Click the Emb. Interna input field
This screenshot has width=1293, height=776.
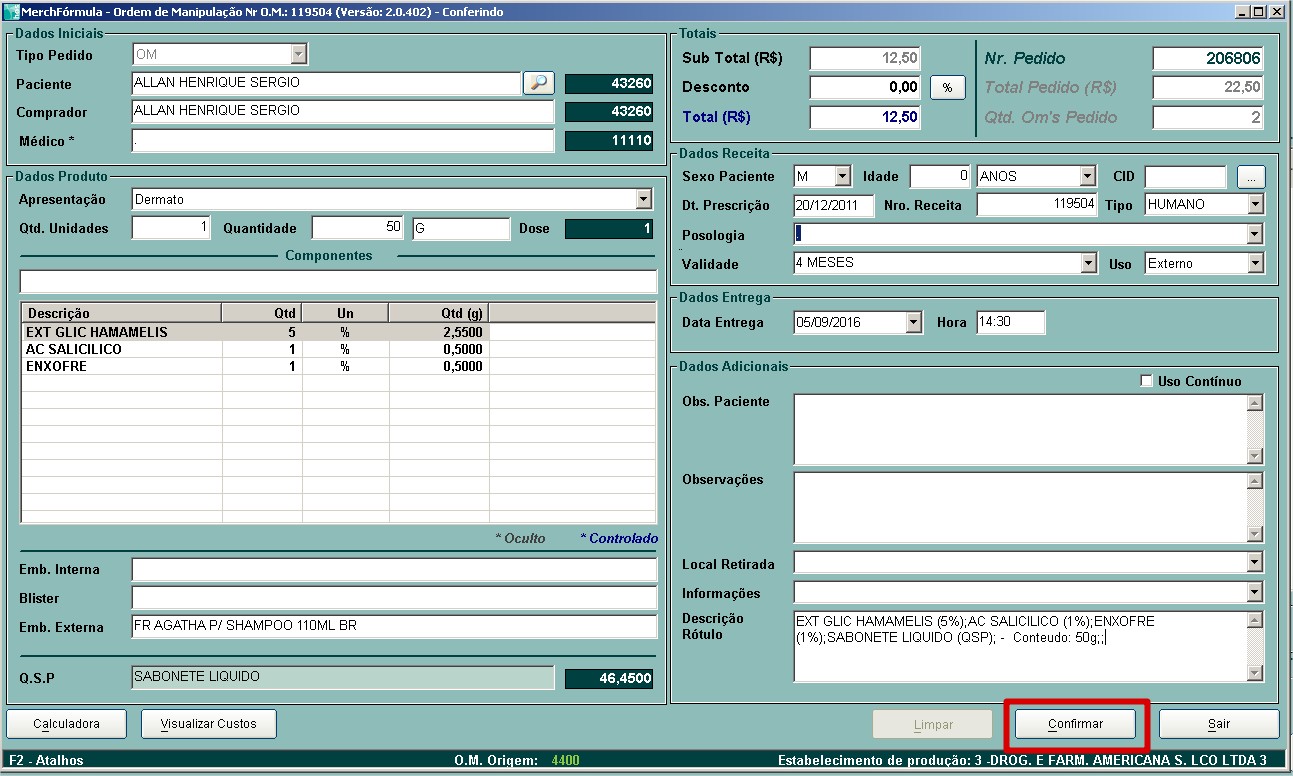pos(393,570)
